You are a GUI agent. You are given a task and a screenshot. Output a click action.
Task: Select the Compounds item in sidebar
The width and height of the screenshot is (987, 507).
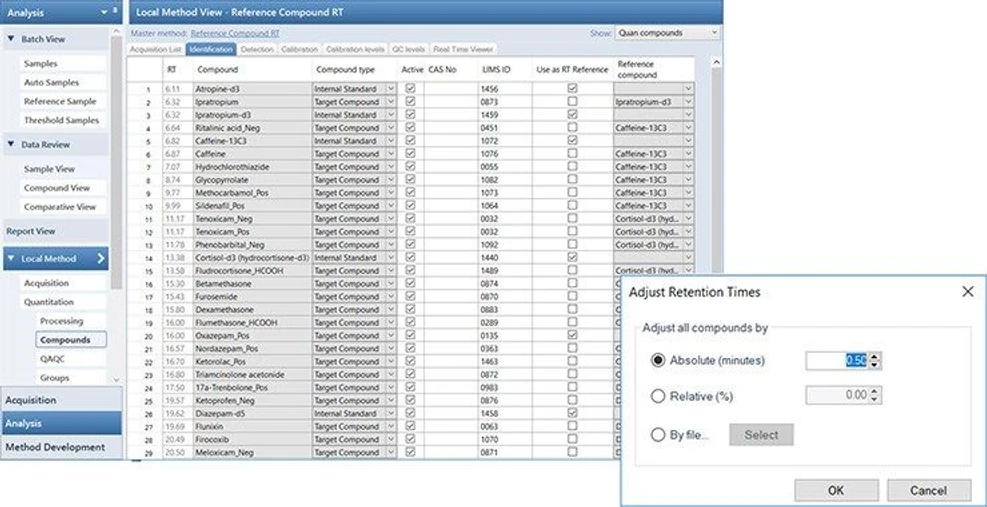pyautogui.click(x=70, y=340)
